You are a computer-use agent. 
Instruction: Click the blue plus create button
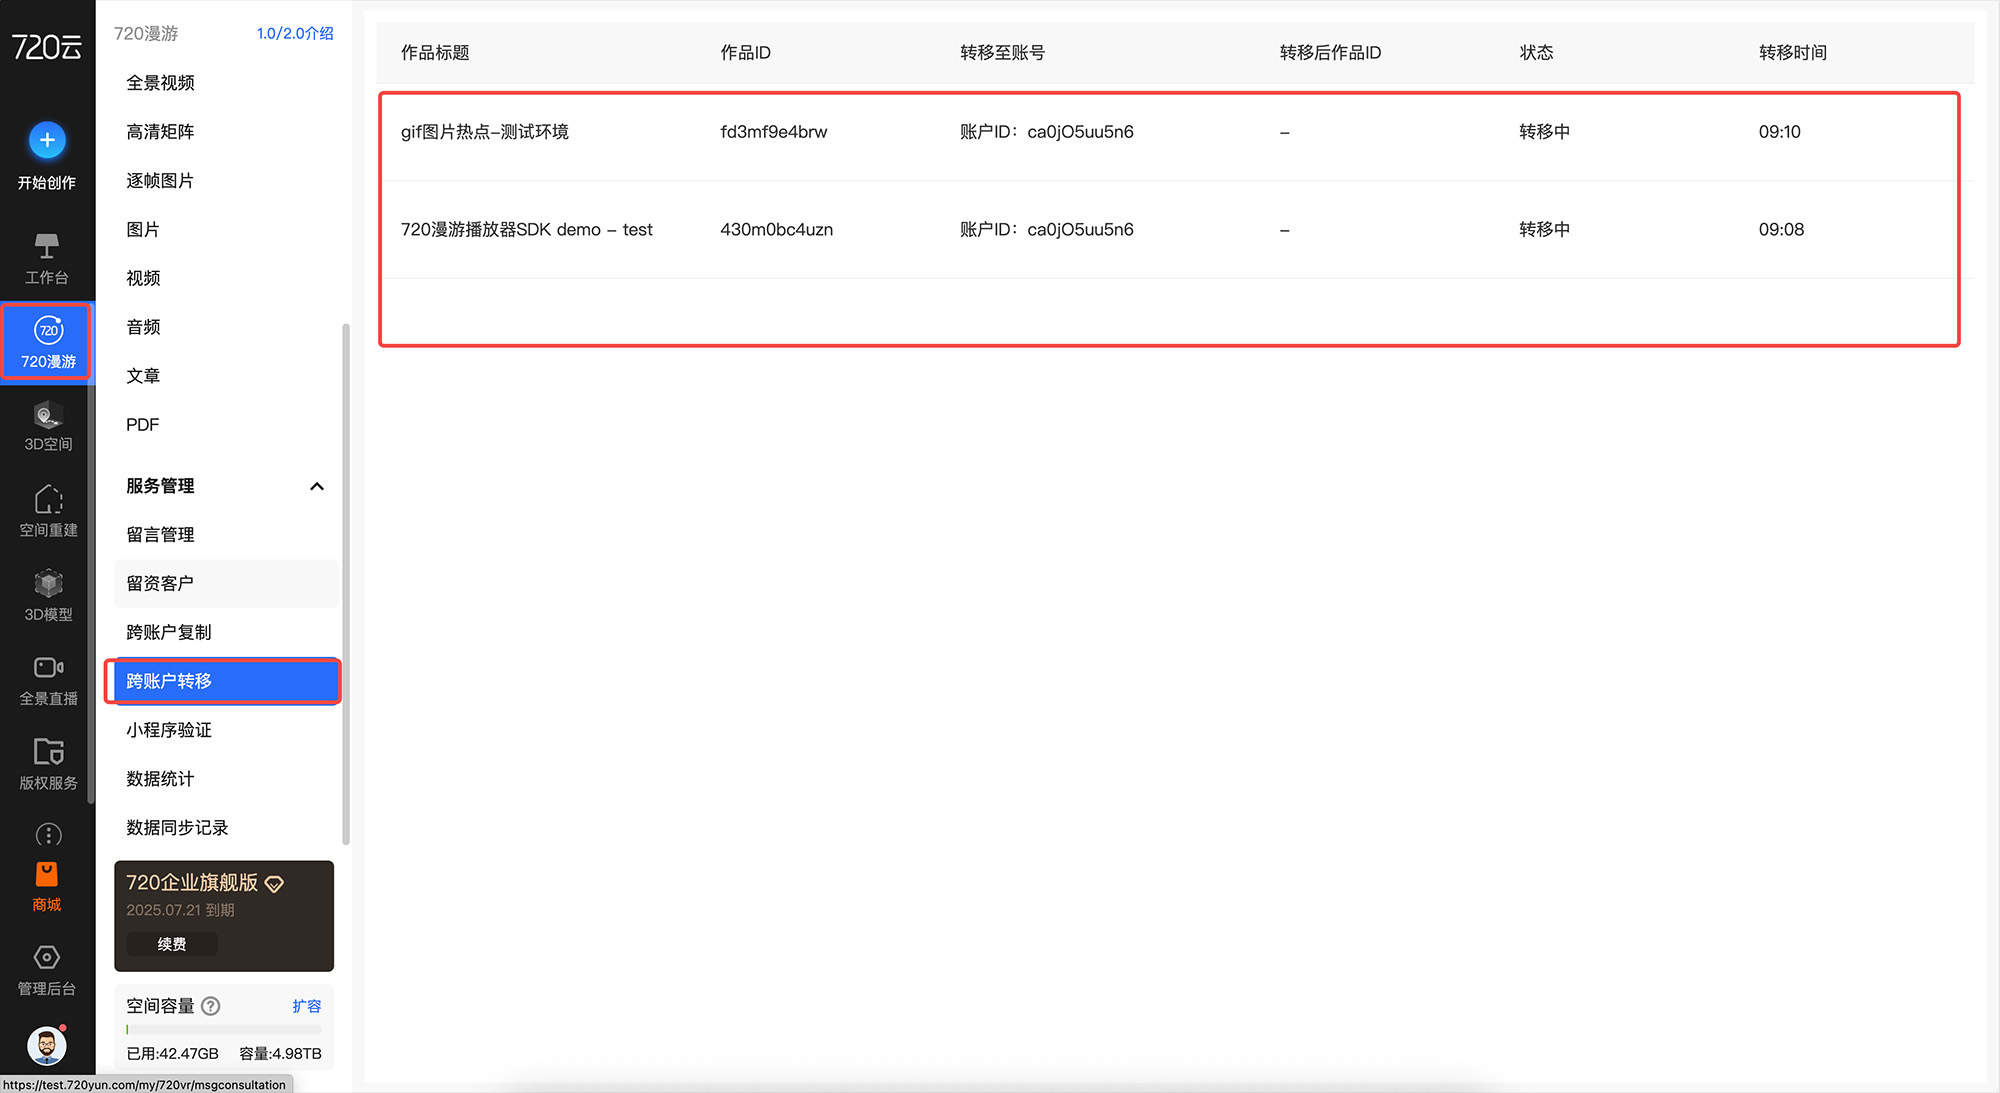[47, 140]
